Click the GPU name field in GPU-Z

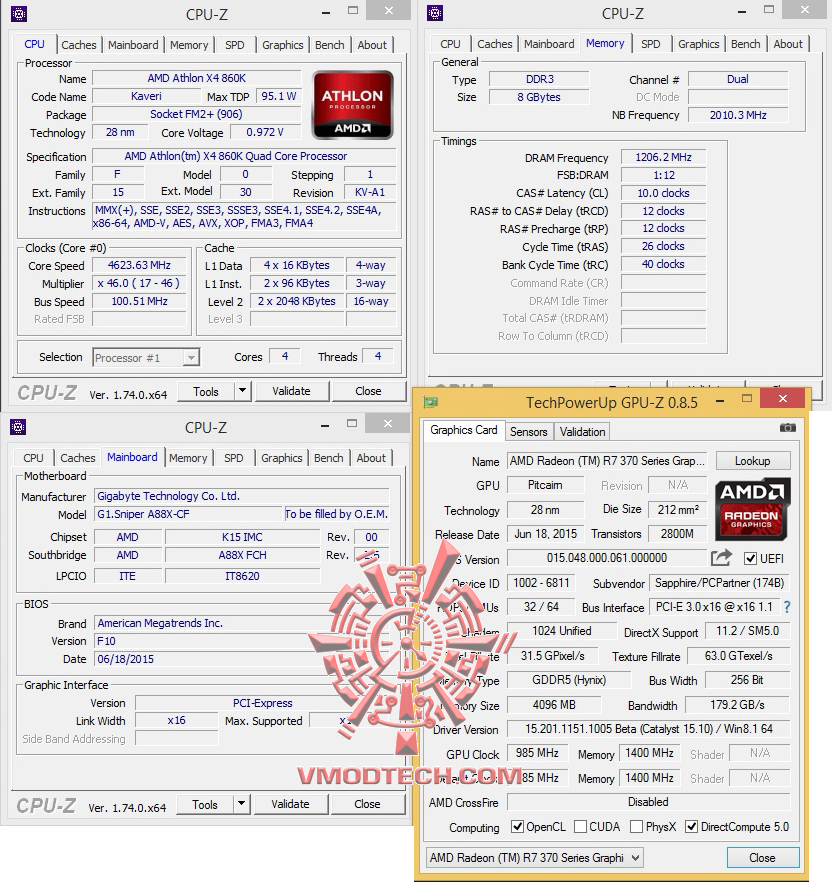tap(607, 461)
